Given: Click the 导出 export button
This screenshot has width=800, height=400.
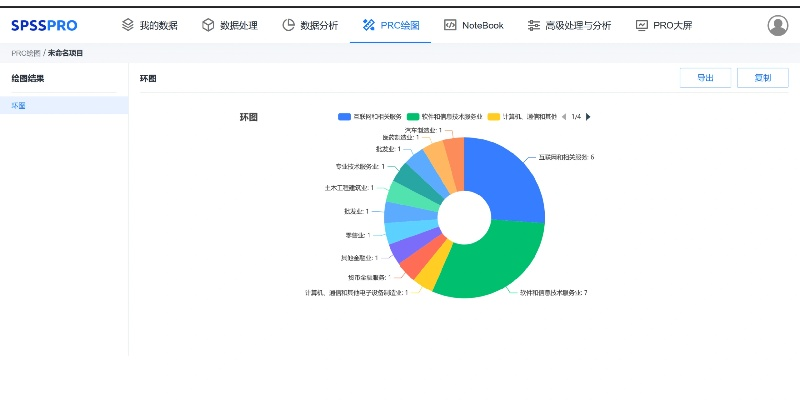Looking at the screenshot, I should [705, 78].
